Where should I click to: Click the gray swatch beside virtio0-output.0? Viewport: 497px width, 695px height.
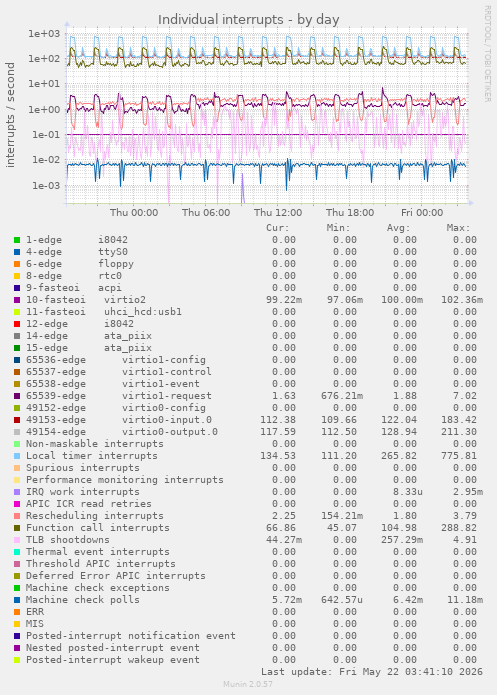point(17,432)
